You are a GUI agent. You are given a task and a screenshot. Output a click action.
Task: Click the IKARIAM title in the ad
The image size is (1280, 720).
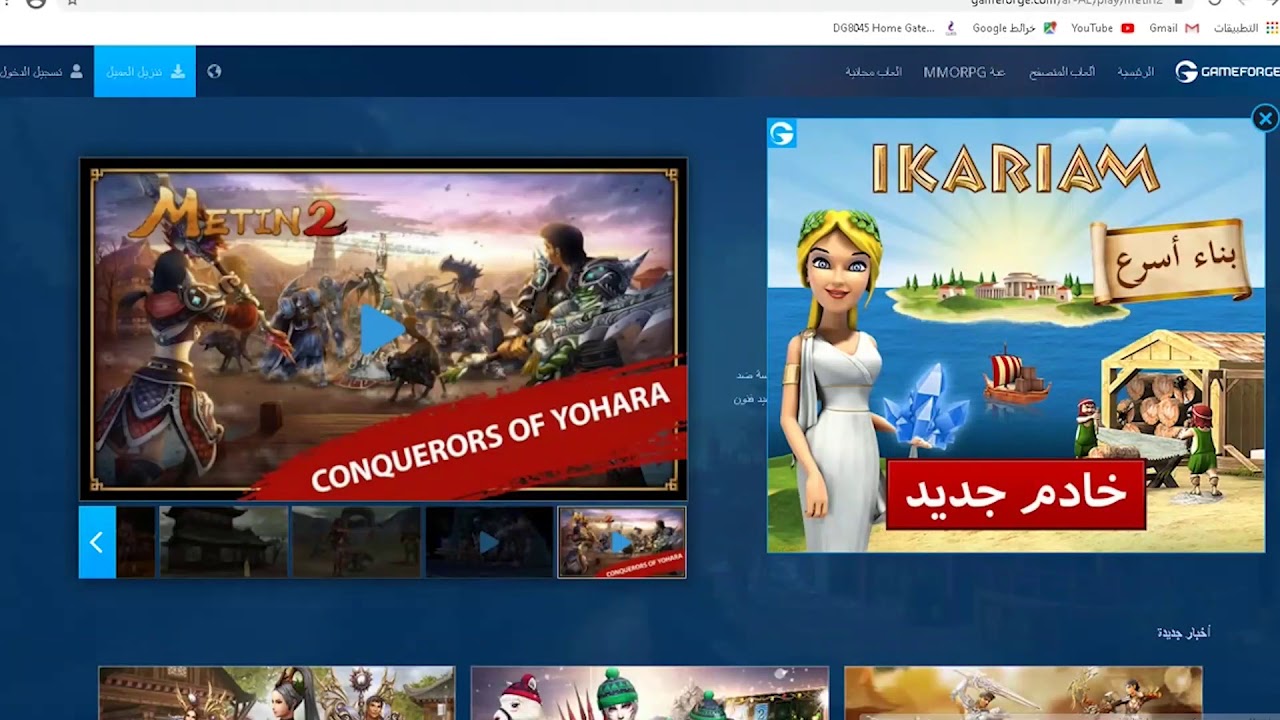pos(1015,168)
